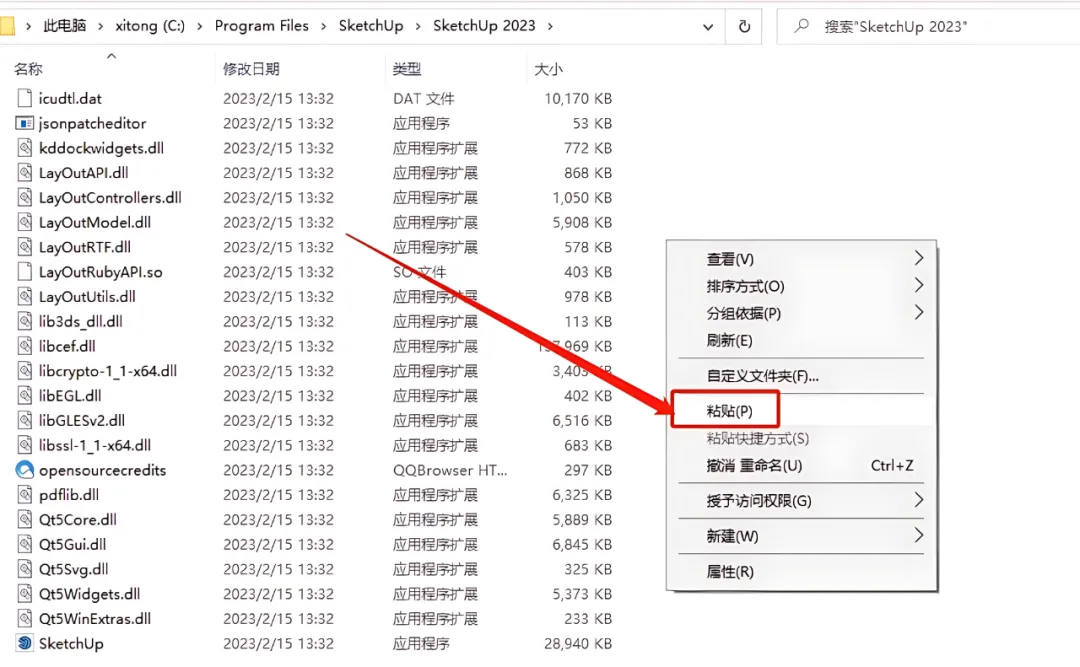
Task: Select 撤消 重命名(U) menu entry
Action: (x=801, y=466)
